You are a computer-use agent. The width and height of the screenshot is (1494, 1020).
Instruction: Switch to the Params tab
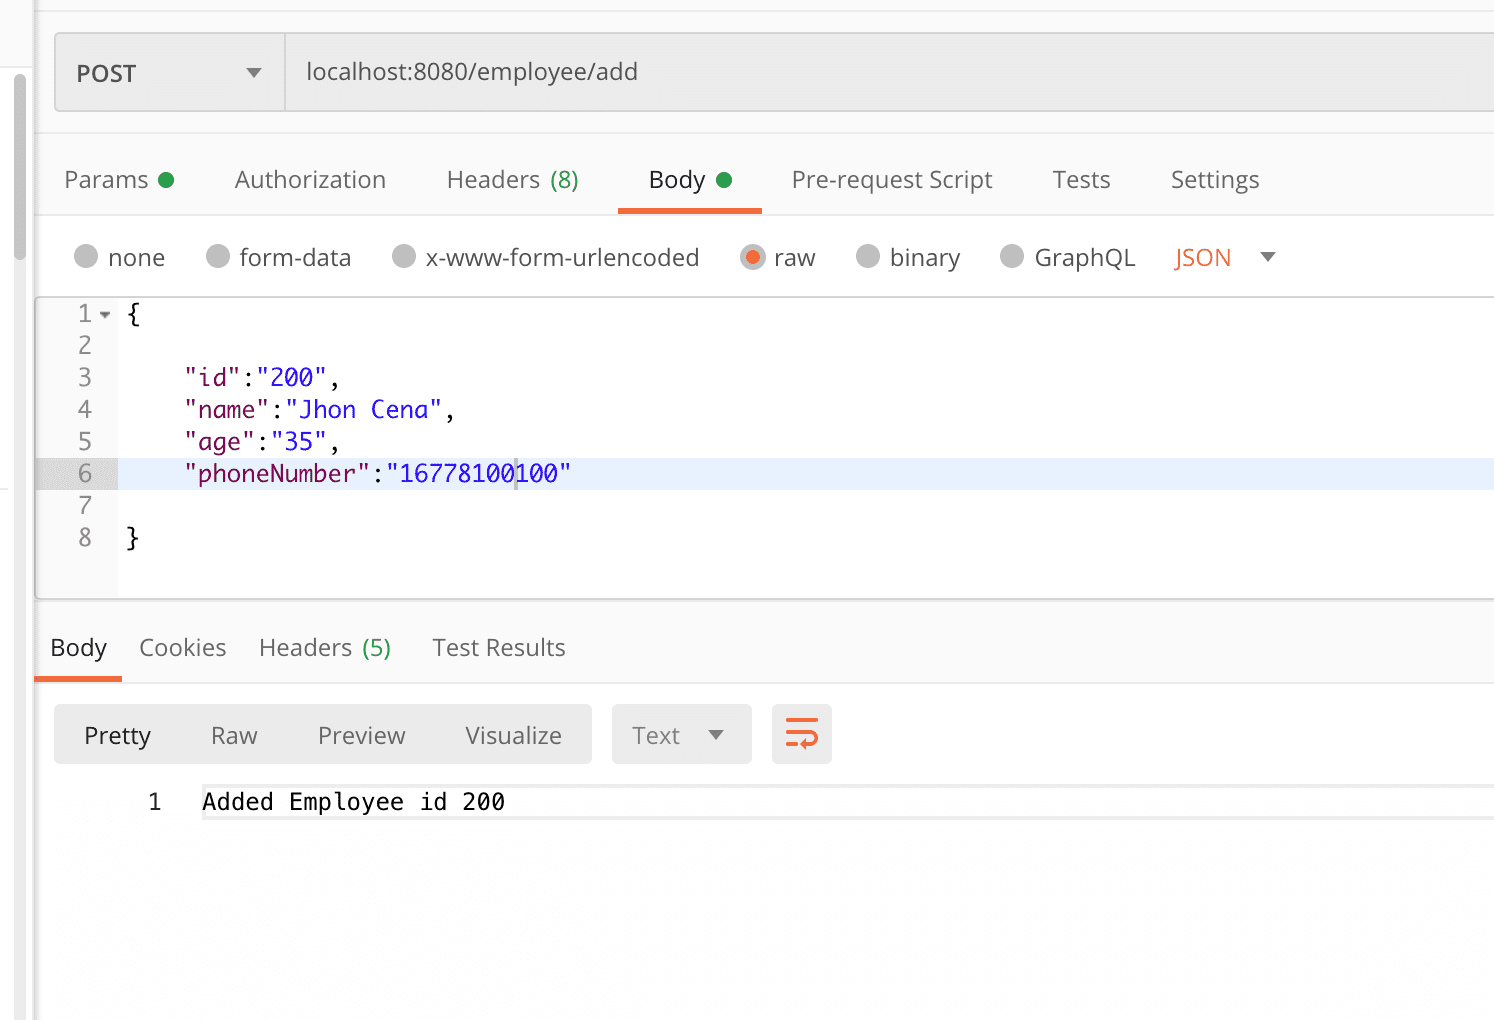point(119,180)
